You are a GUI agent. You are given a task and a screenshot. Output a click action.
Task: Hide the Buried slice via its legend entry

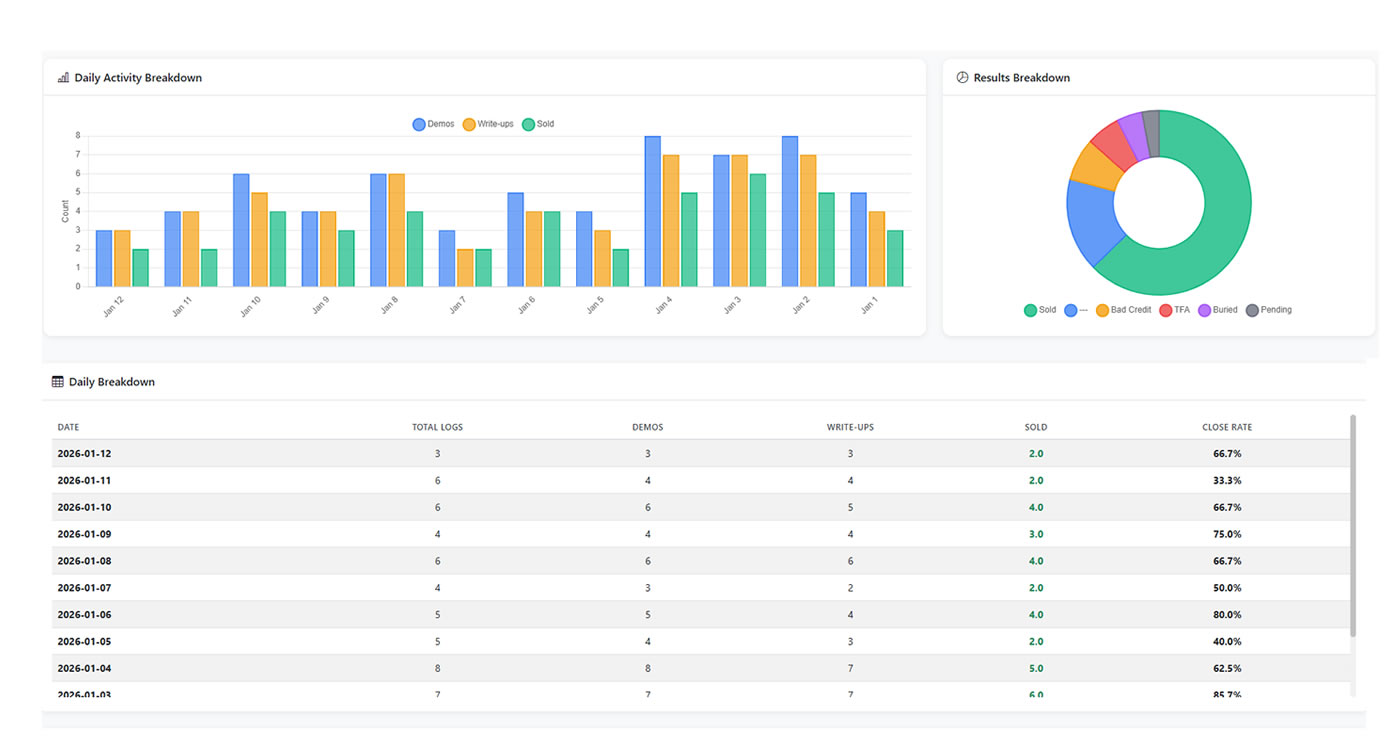(1216, 310)
